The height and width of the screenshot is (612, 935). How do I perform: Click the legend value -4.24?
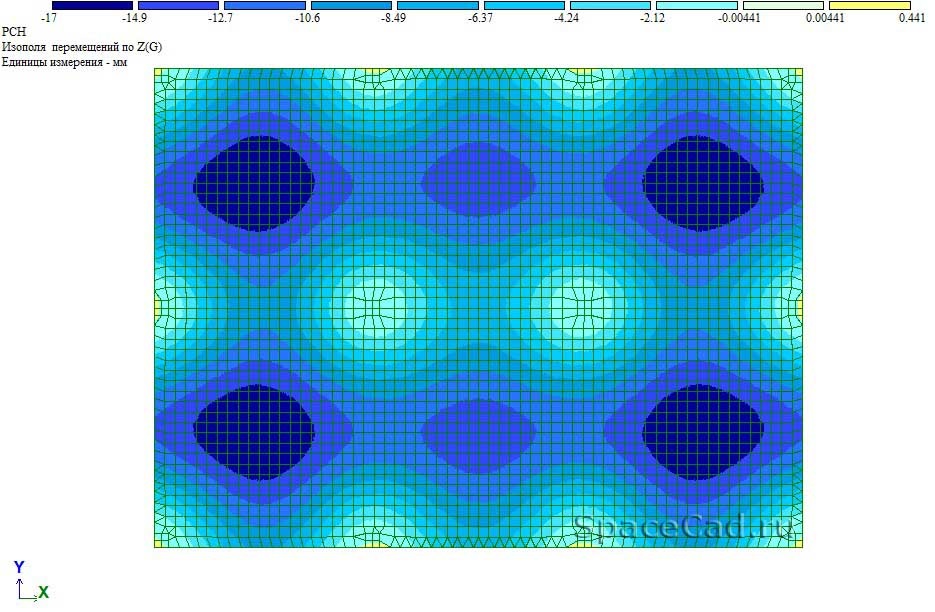point(566,18)
